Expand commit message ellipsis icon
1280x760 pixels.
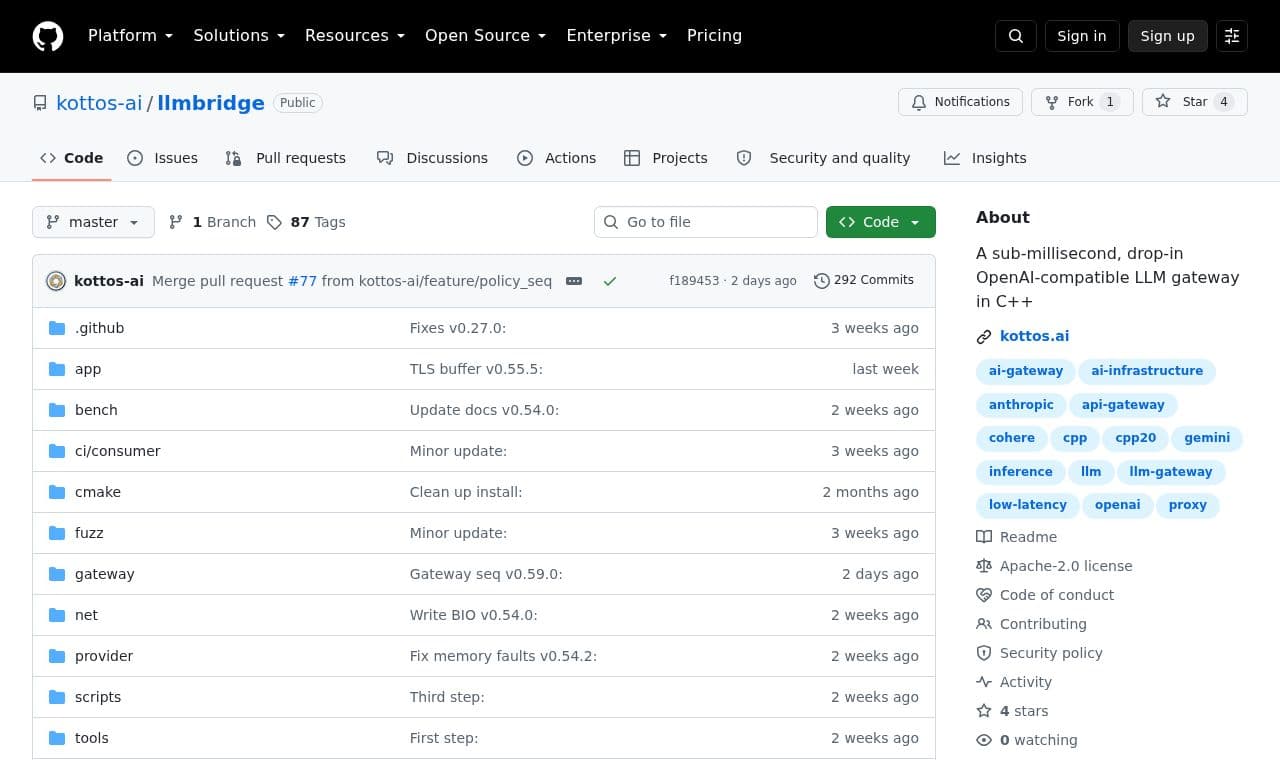[x=574, y=281]
